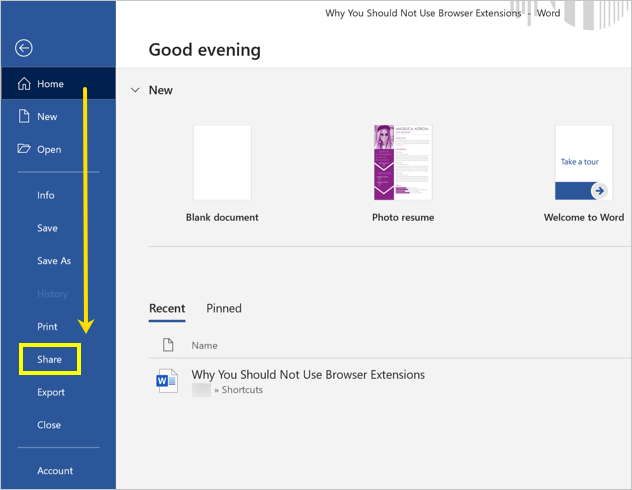This screenshot has width=632, height=490.
Task: Create a Blank document from thumbnail
Action: 222,162
